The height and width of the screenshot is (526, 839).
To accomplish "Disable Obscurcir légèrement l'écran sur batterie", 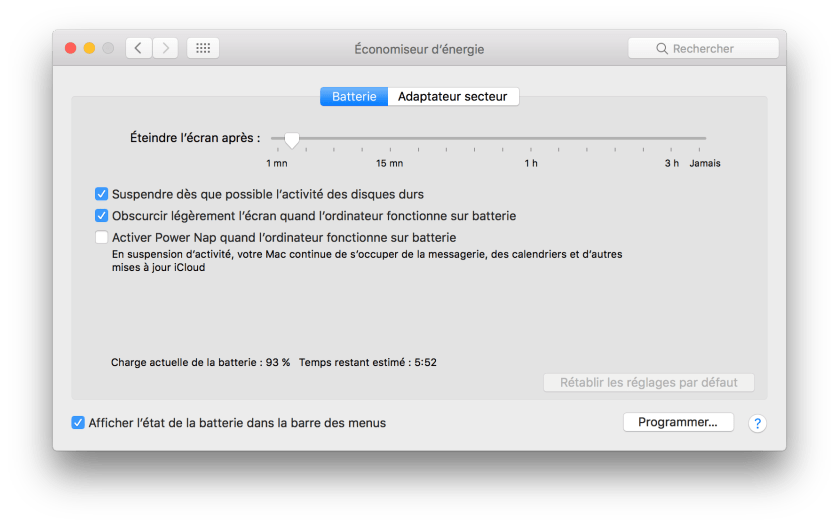I will [x=102, y=215].
